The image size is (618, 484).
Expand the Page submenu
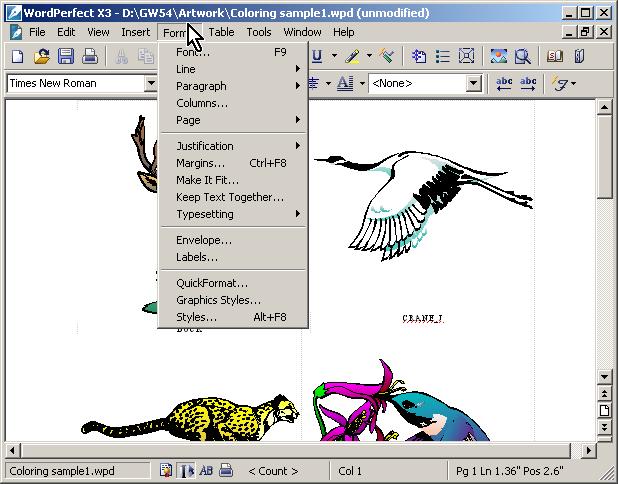(x=233, y=120)
